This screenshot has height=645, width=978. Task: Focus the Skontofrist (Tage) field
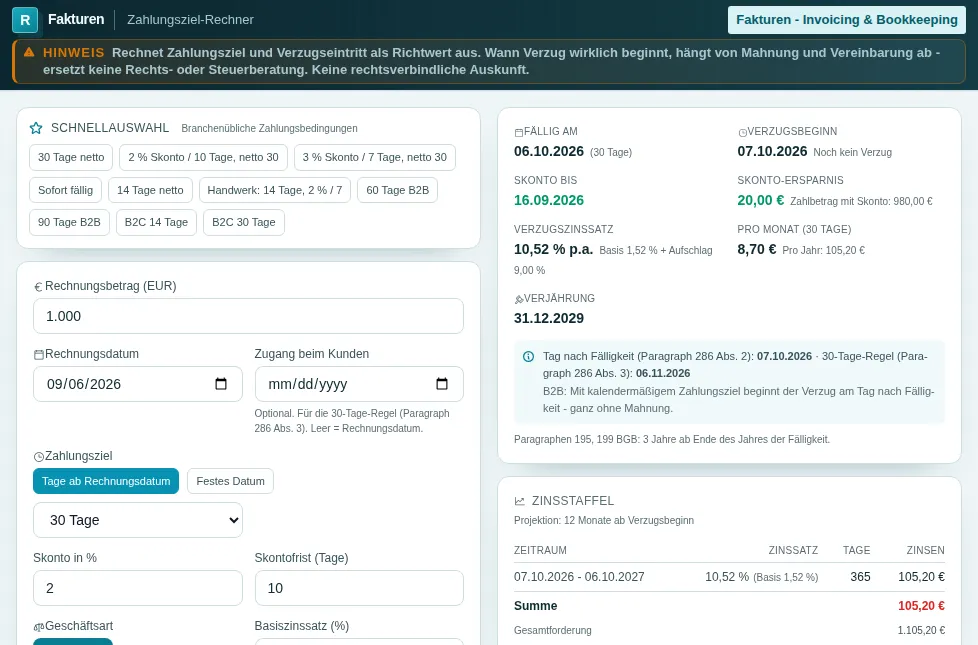tap(359, 588)
